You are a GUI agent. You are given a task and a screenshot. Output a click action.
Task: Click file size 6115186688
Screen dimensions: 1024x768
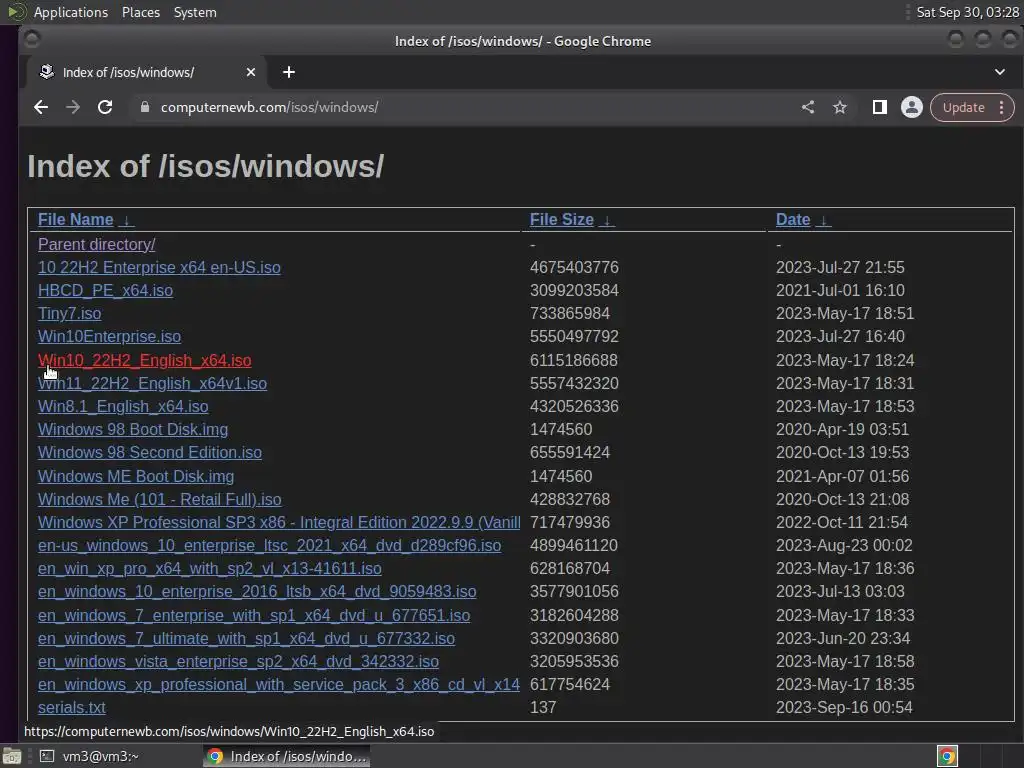(x=574, y=360)
